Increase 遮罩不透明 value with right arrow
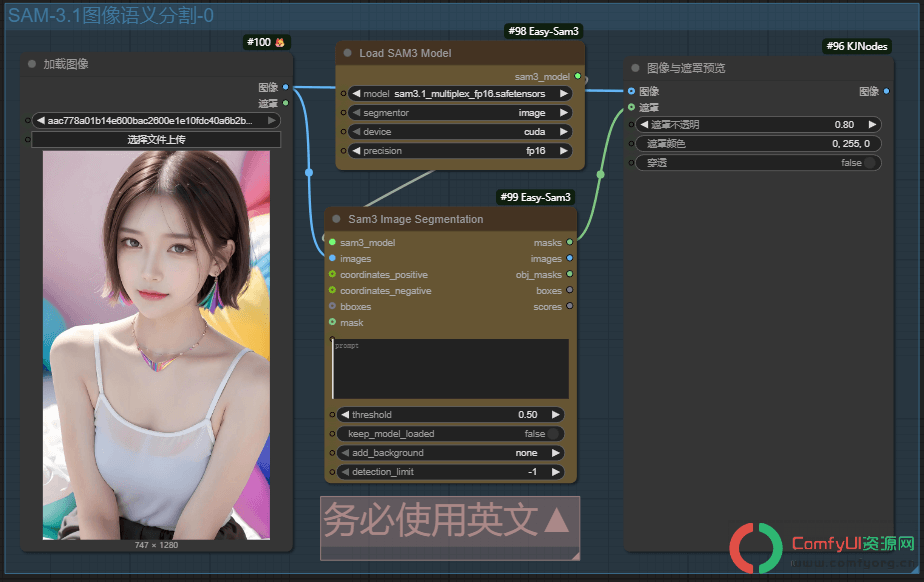This screenshot has width=924, height=582. pos(873,124)
